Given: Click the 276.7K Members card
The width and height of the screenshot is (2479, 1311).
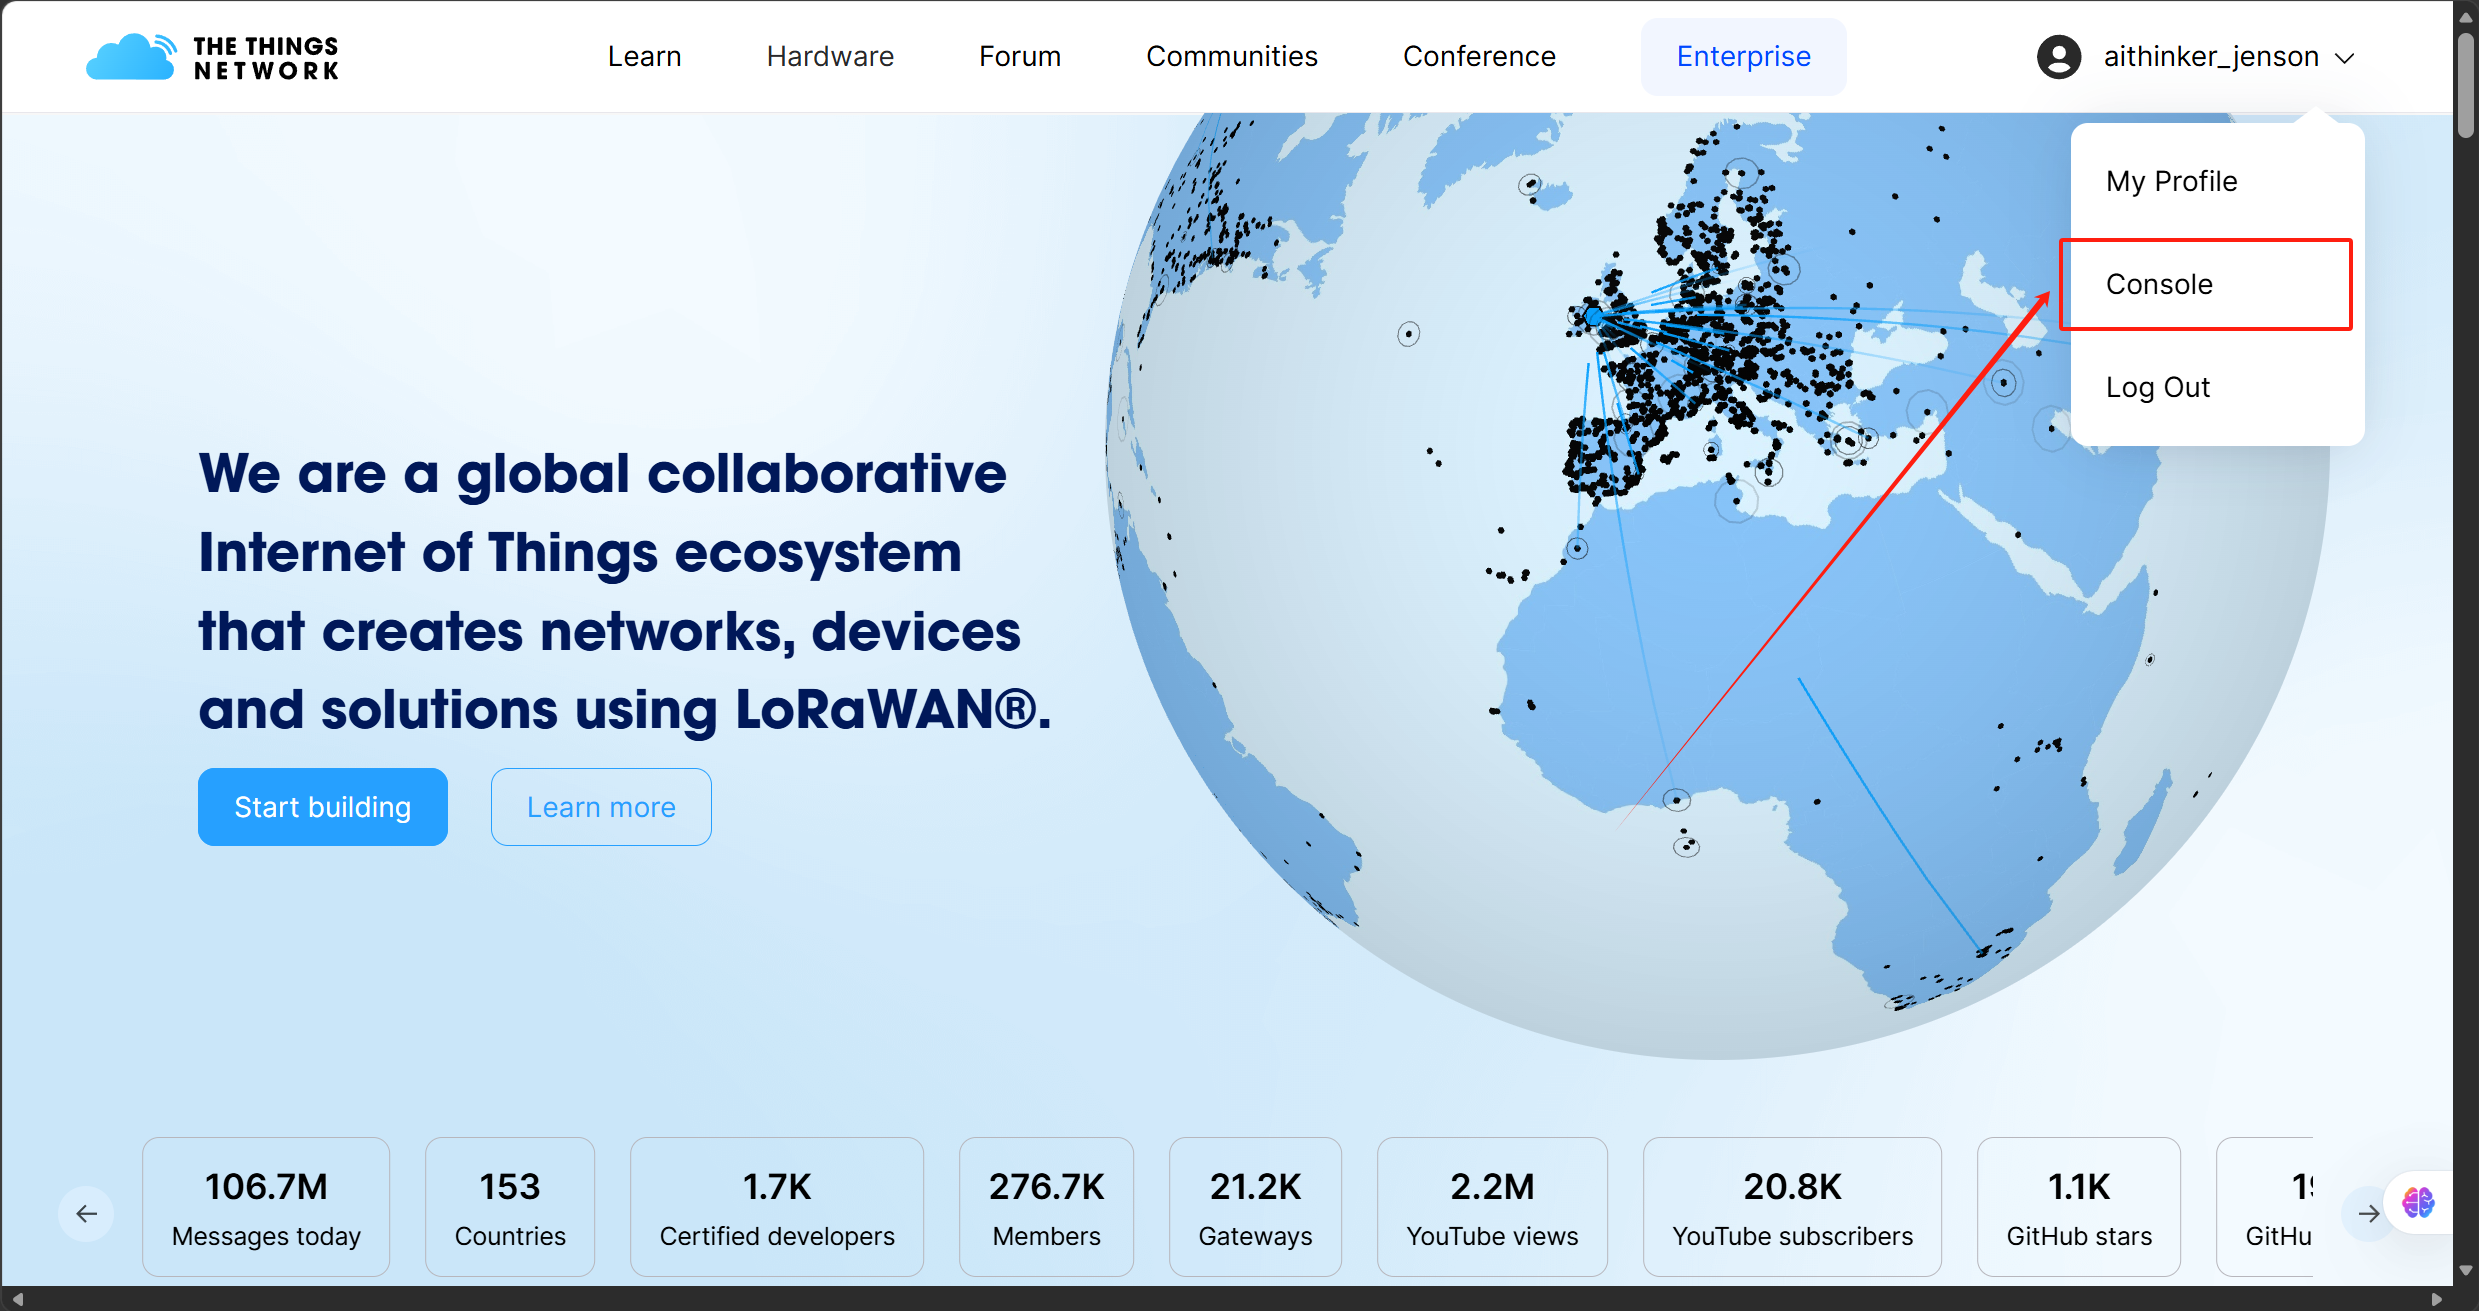Looking at the screenshot, I should (1047, 1207).
